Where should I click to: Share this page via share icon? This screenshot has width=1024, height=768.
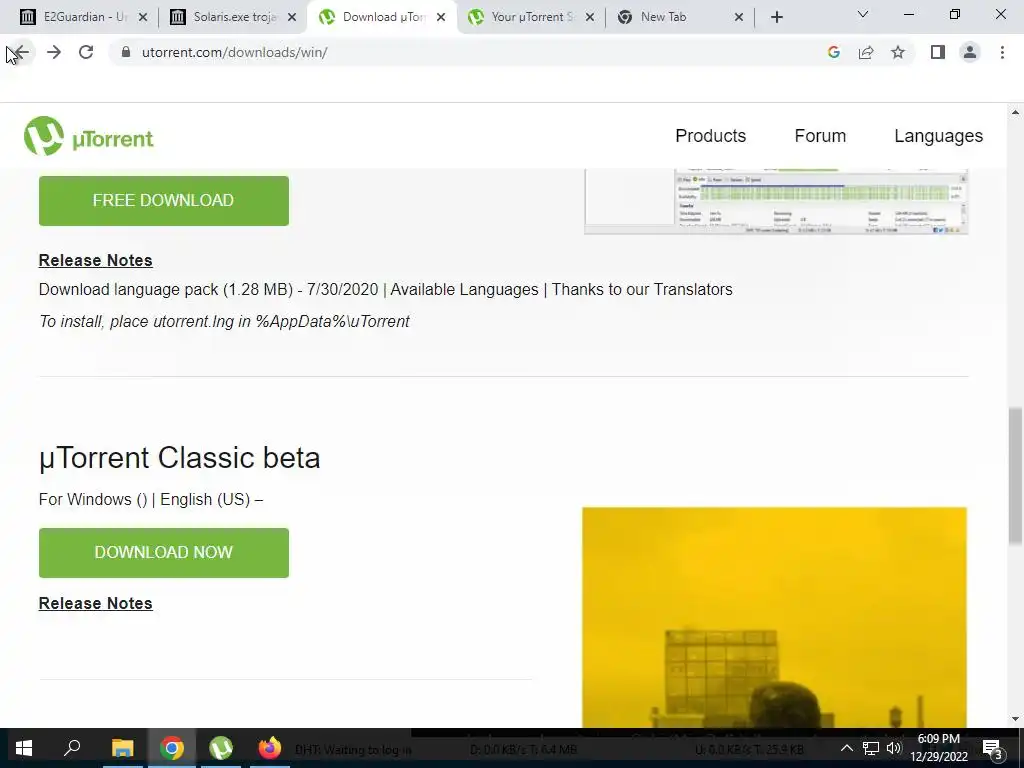click(x=866, y=52)
